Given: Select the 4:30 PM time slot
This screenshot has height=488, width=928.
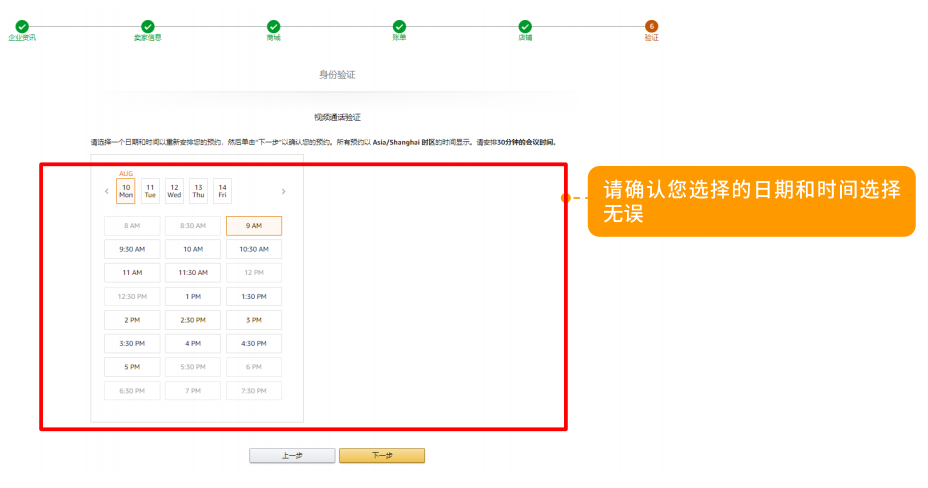Looking at the screenshot, I should tap(254, 344).
